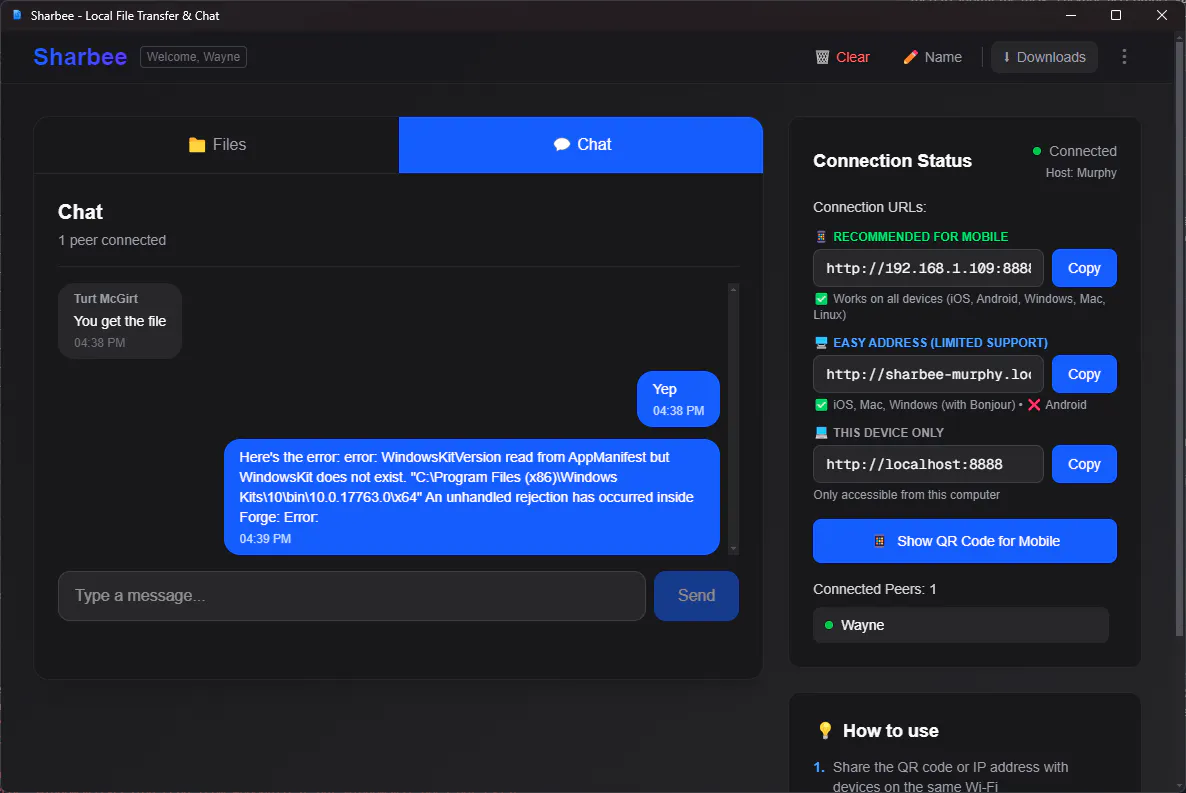
Task: Click the Sharbee app icon in title bar
Action: (x=17, y=15)
